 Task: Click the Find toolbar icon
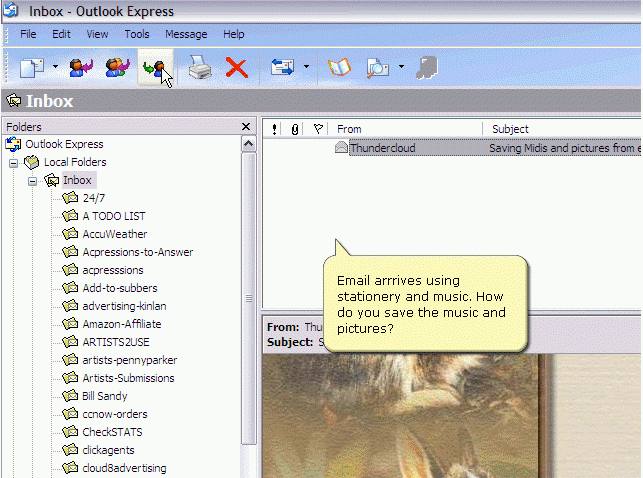(378, 68)
